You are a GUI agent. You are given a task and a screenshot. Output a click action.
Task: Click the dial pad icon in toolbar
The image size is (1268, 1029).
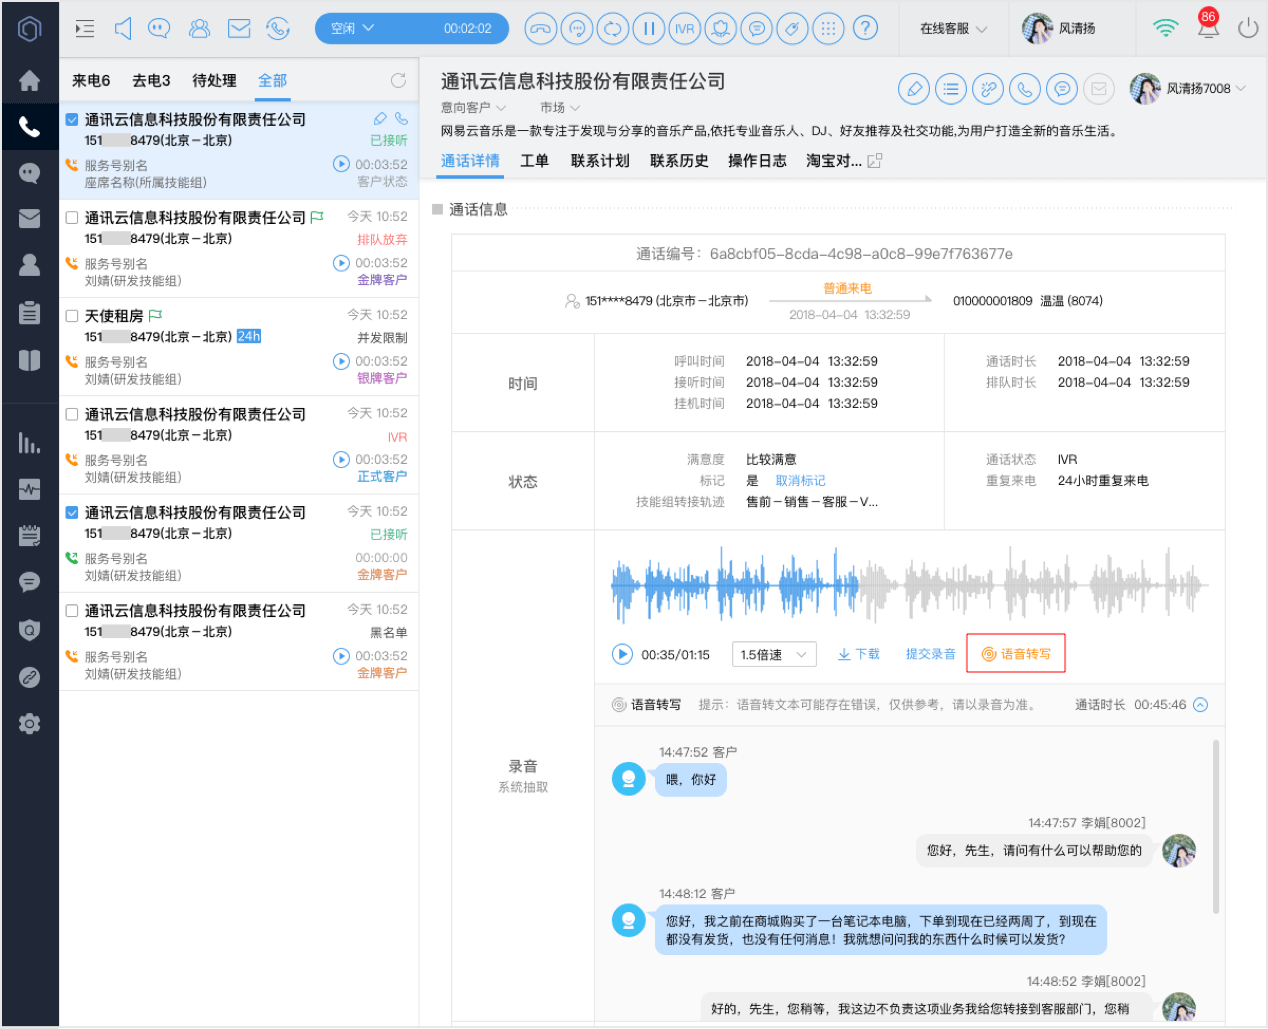pyautogui.click(x=828, y=29)
